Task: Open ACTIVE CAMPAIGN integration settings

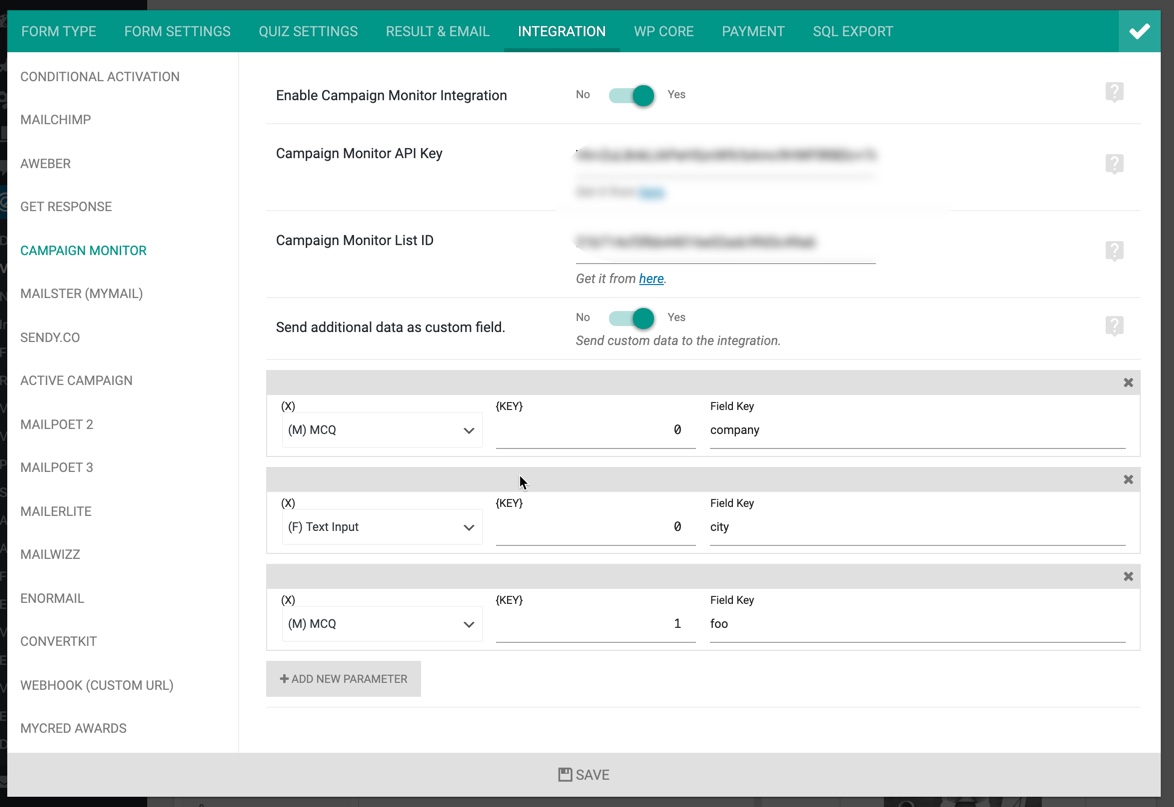Action: [76, 380]
